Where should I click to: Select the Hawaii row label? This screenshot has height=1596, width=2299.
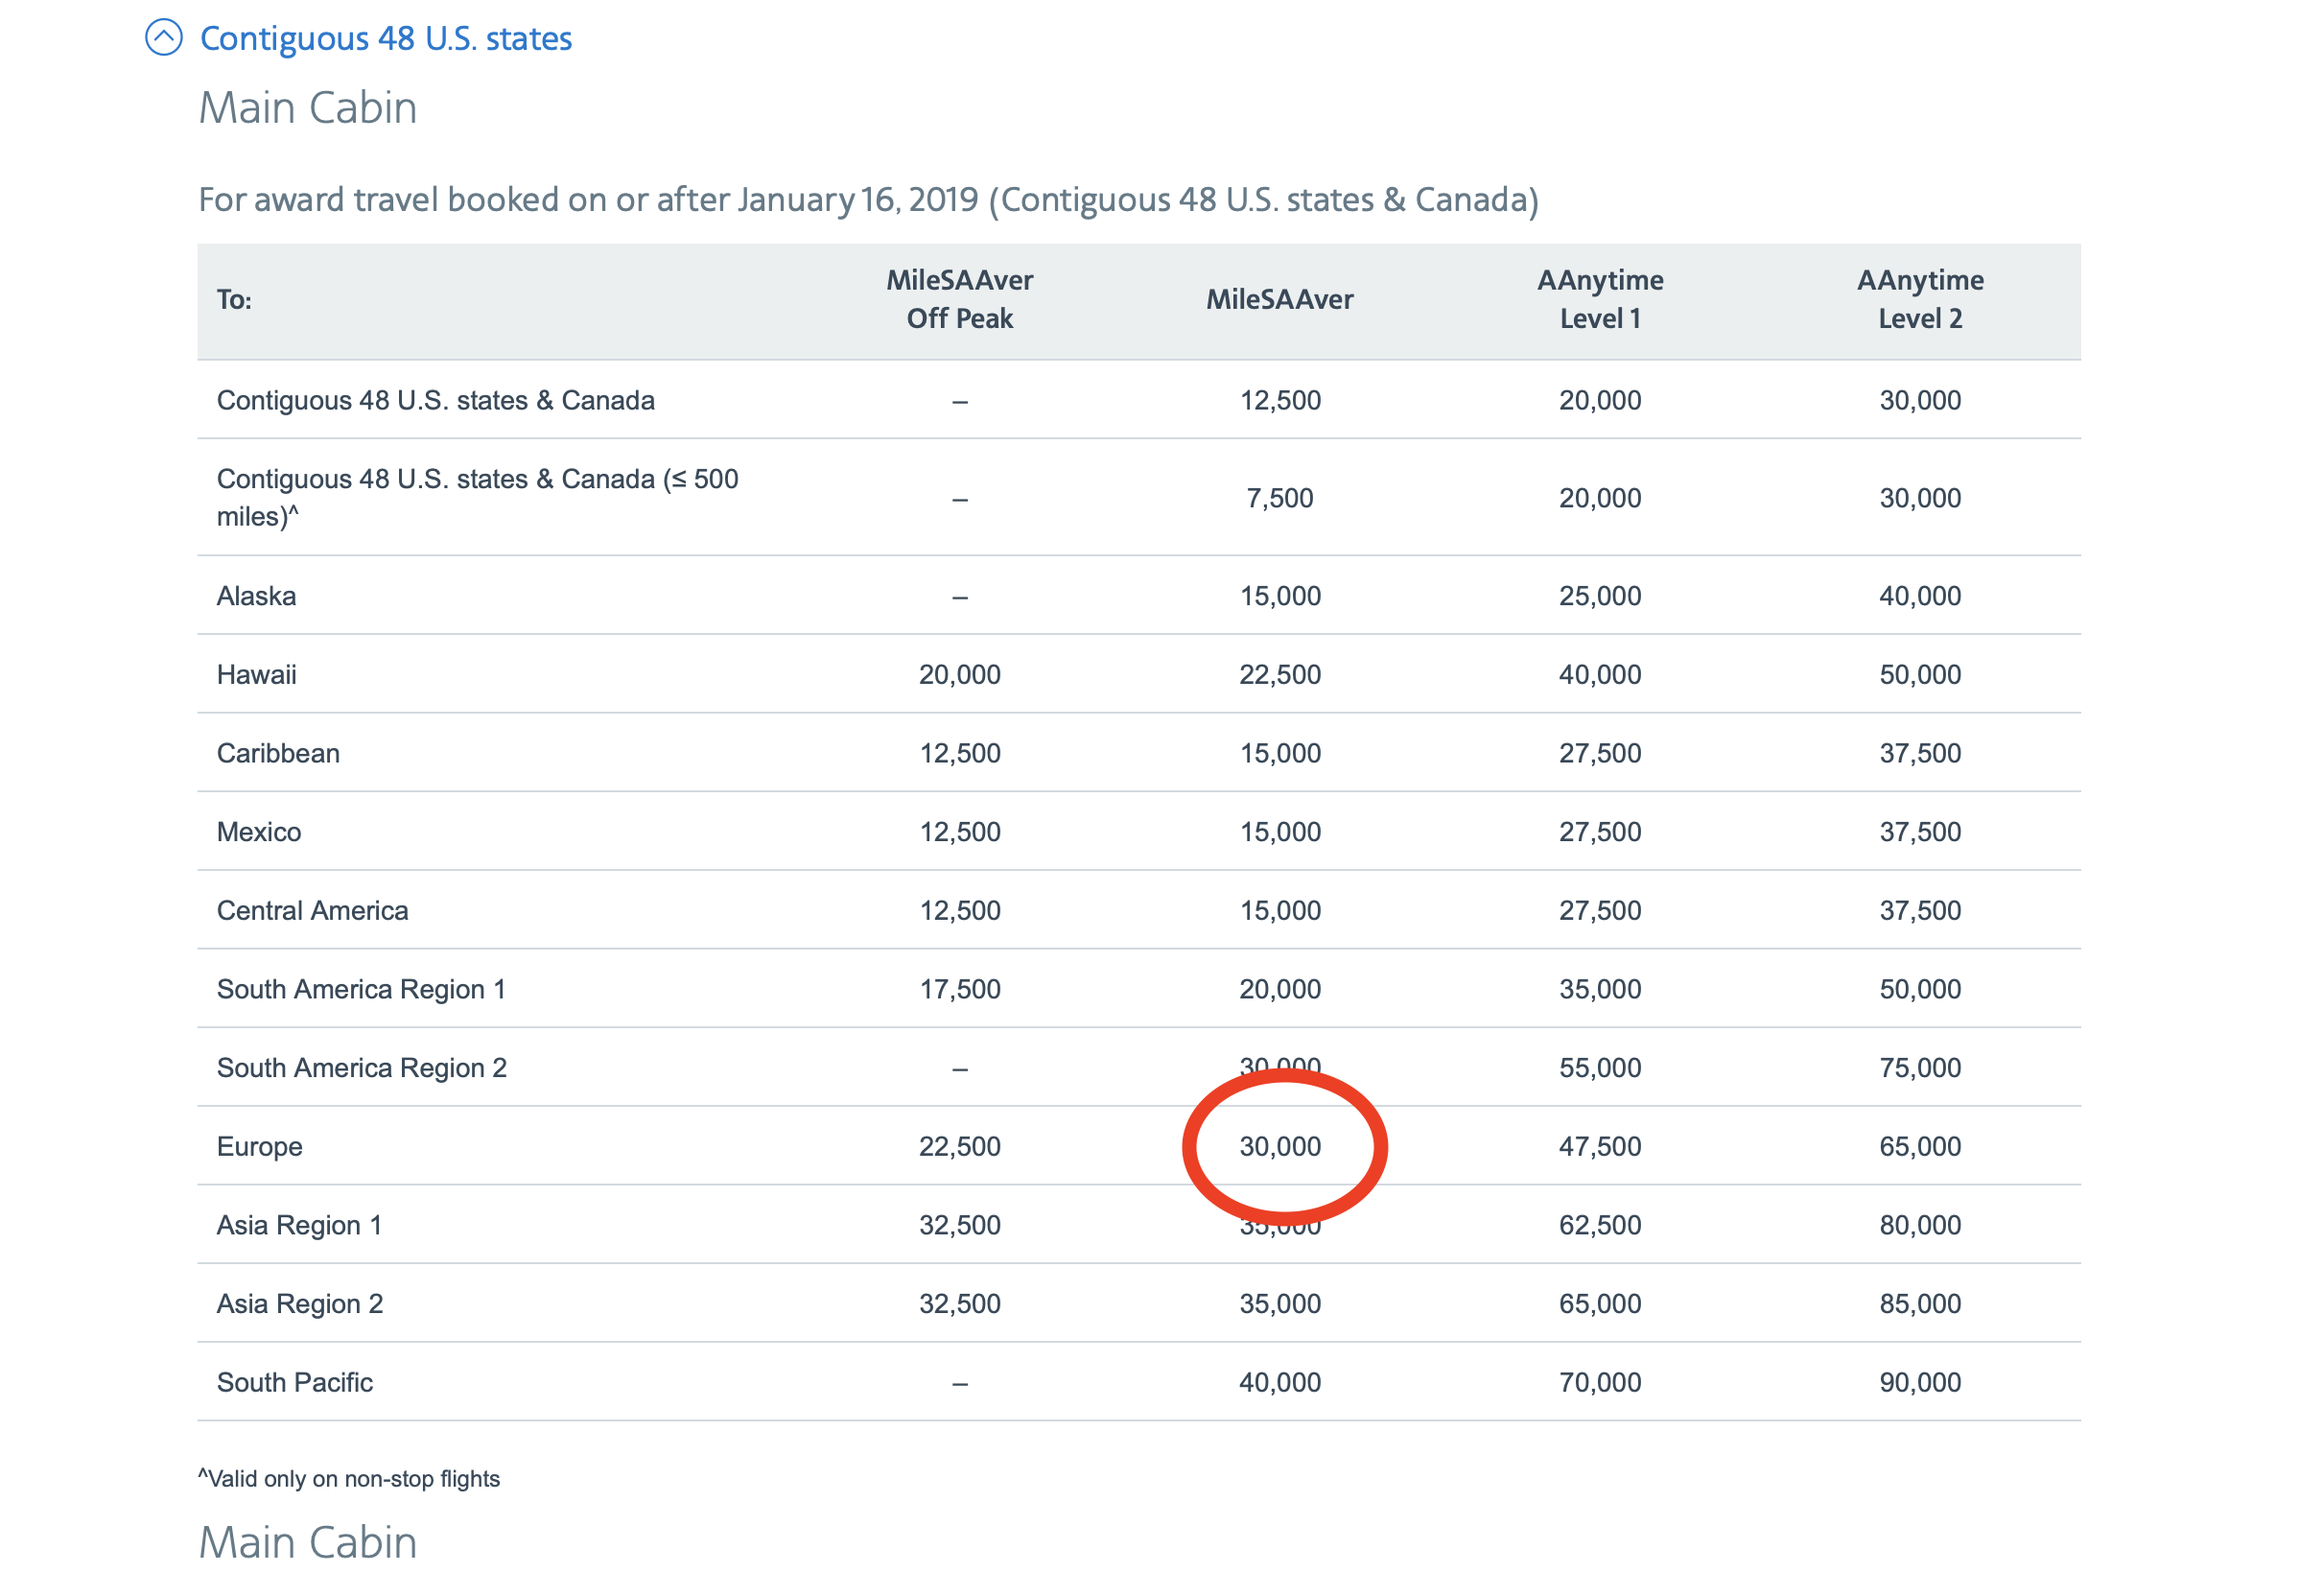257,675
